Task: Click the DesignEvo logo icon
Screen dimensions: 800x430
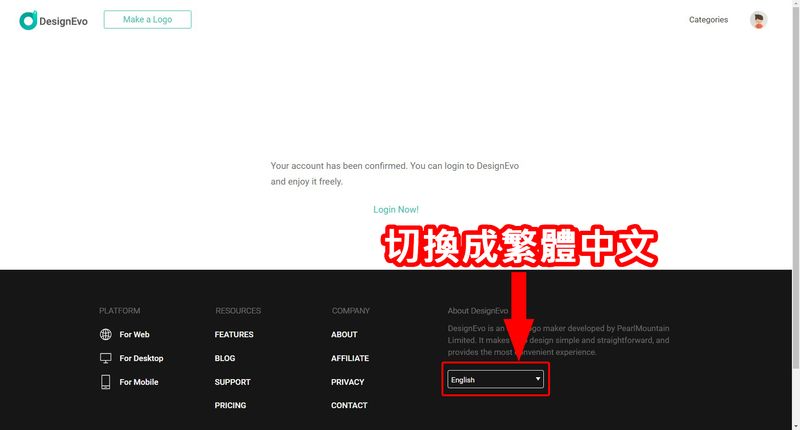Action: [x=28, y=20]
